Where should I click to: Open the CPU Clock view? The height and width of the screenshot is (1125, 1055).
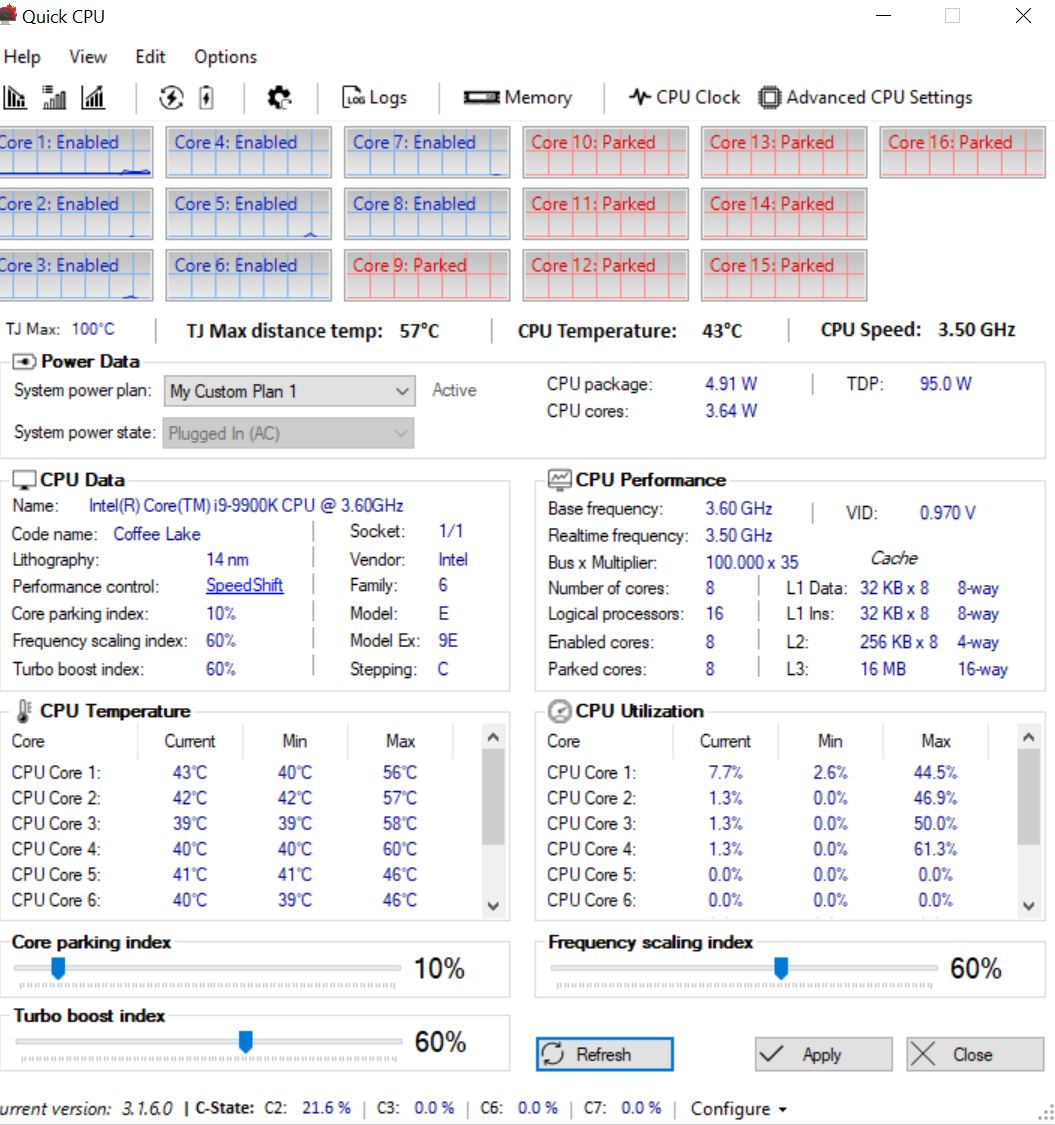coord(684,97)
